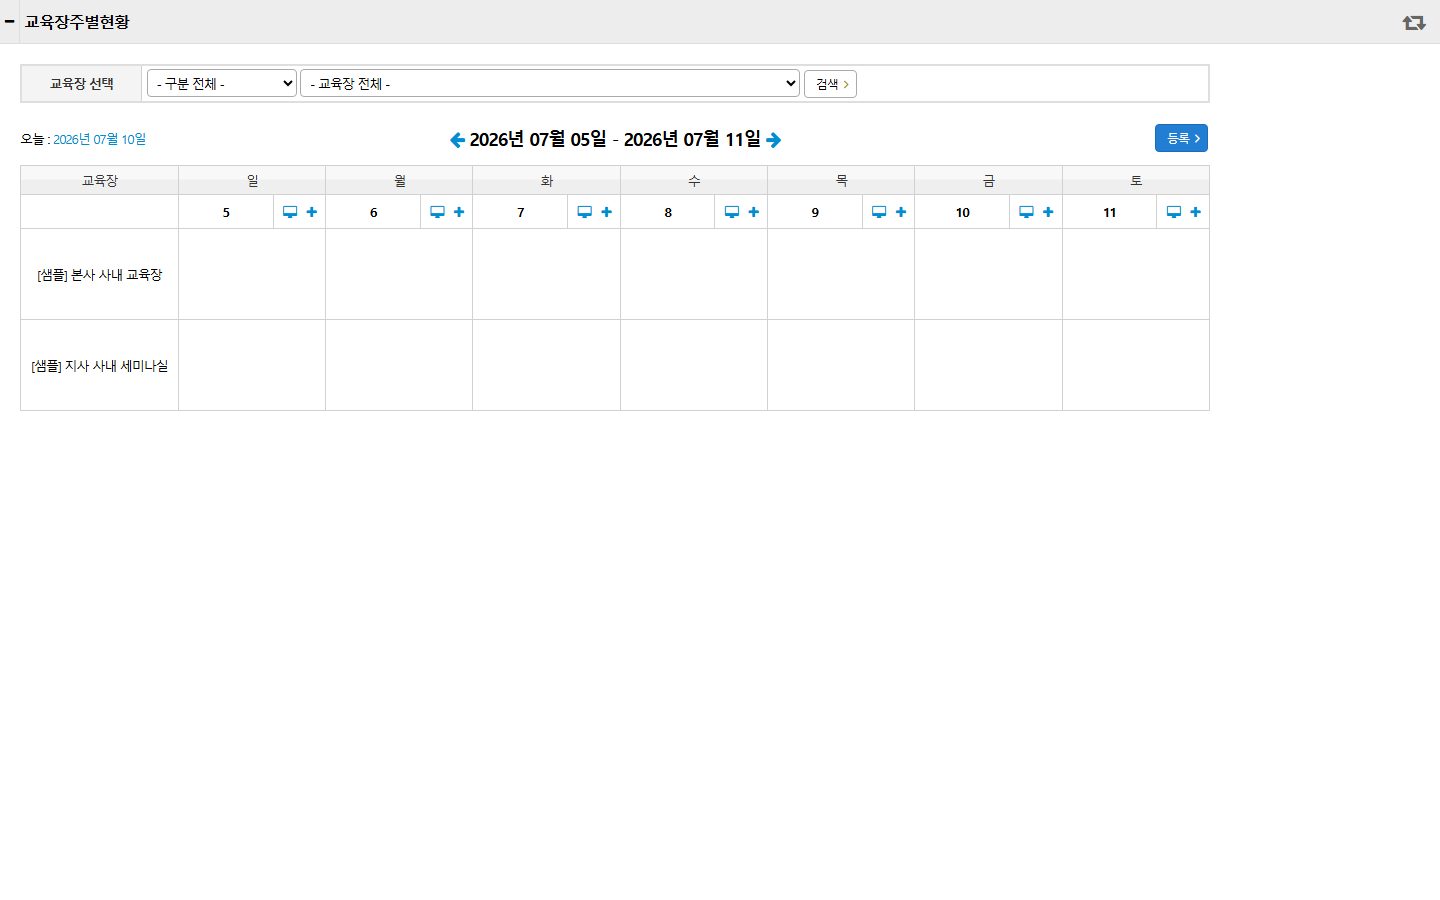Image resolution: width=1440 pixels, height=900 pixels.
Task: Click date number 11 in calendar
Action: point(1110,212)
